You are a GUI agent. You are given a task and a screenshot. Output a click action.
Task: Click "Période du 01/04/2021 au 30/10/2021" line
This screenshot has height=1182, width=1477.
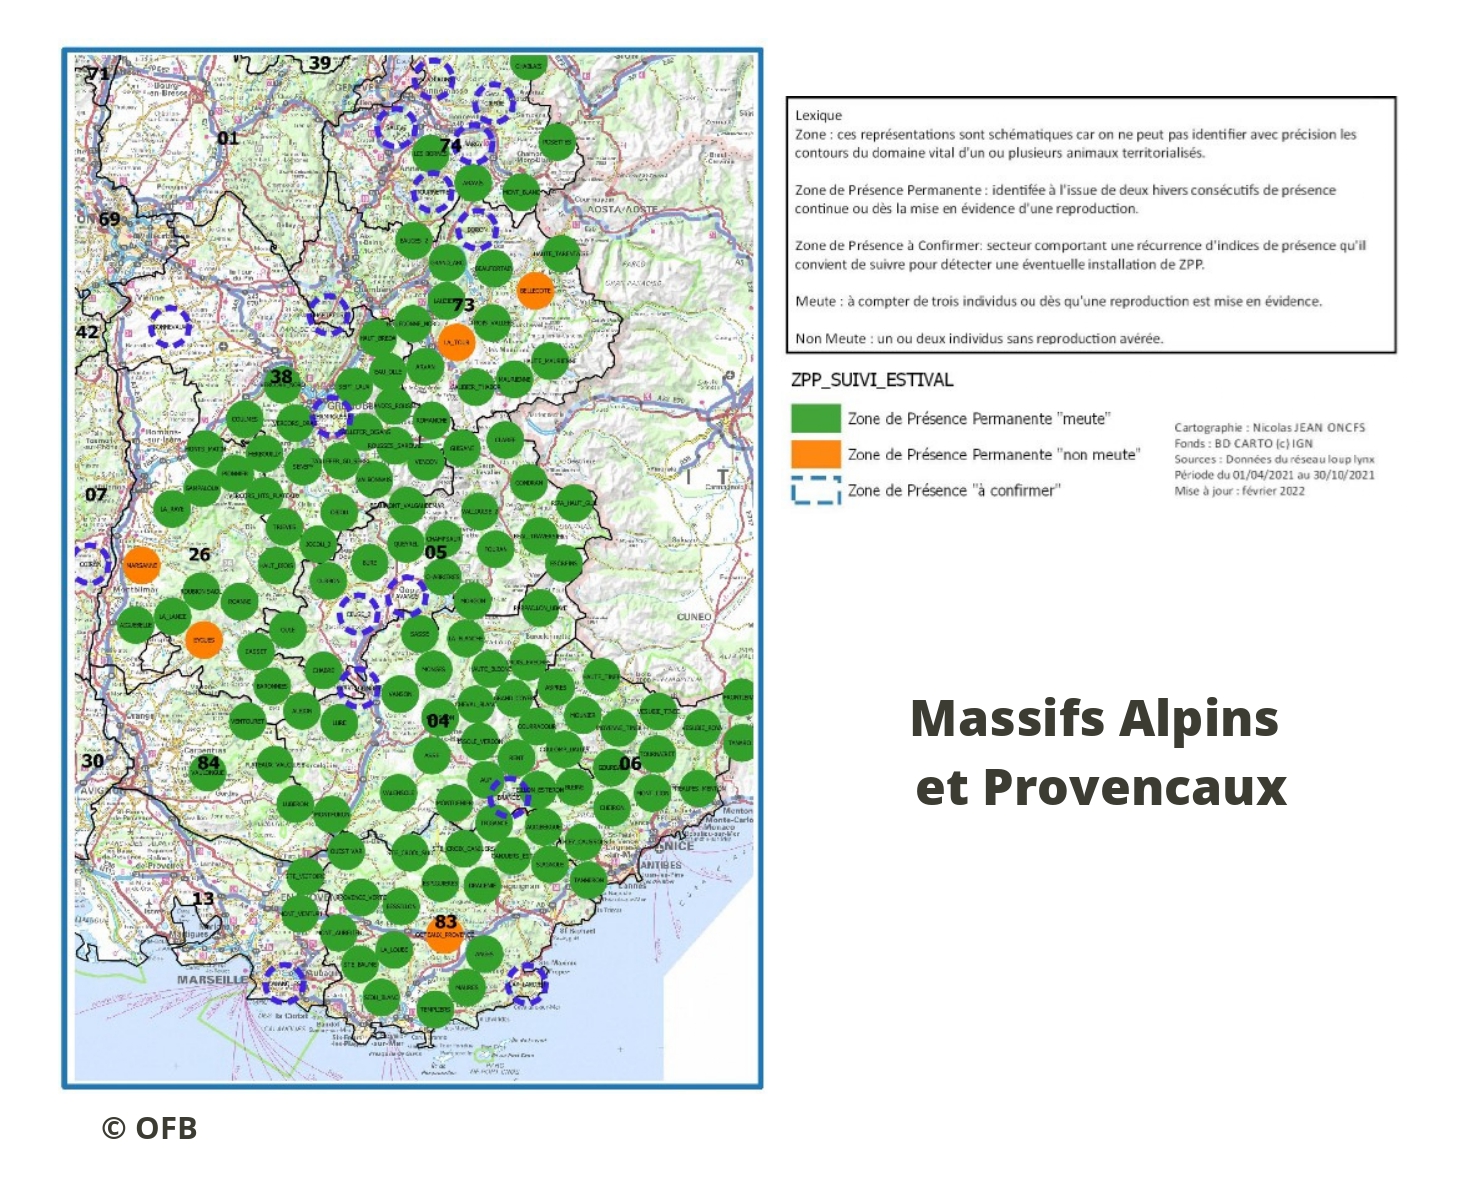point(1274,475)
